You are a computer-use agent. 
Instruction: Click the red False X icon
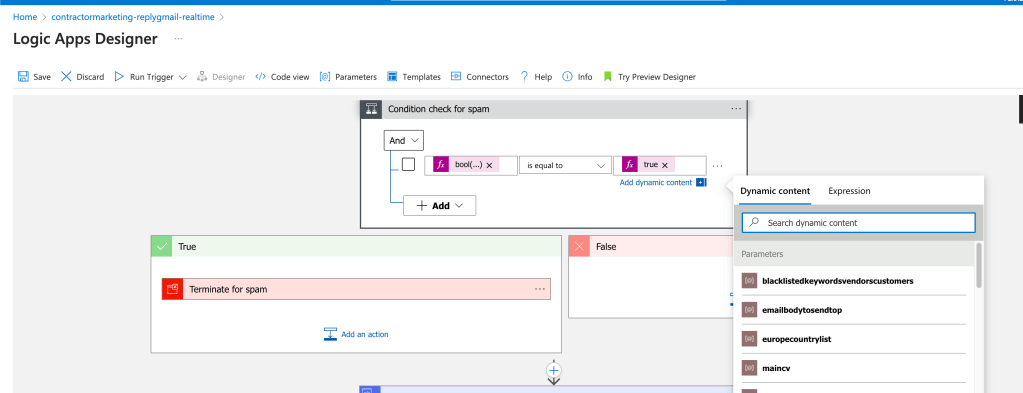(579, 247)
